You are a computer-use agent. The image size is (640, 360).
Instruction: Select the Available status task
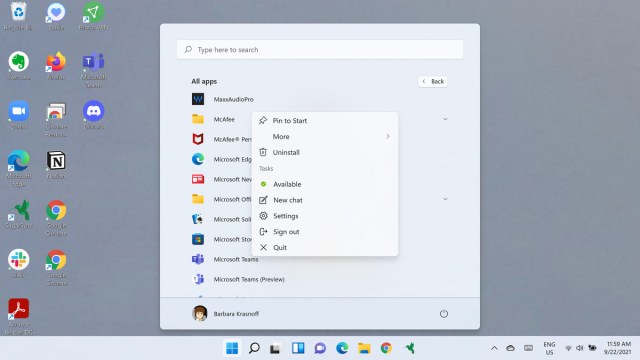pyautogui.click(x=325, y=184)
